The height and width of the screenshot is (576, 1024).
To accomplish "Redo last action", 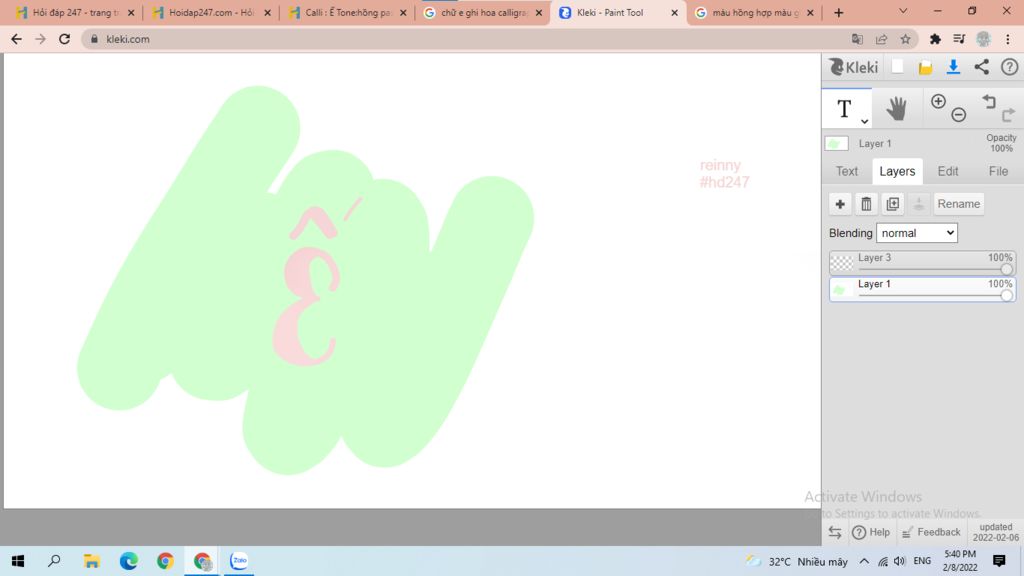I will [1008, 115].
